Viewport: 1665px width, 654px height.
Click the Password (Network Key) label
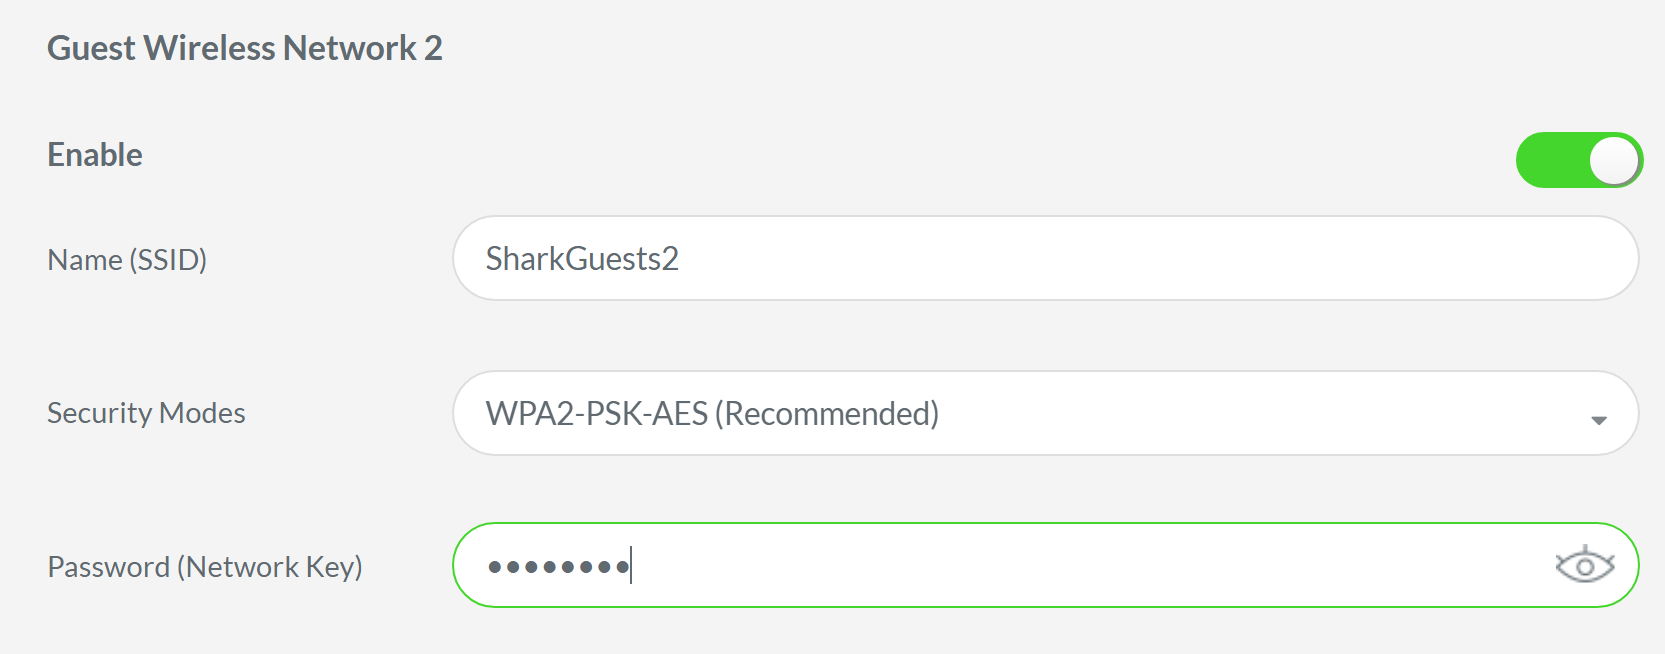click(x=206, y=566)
